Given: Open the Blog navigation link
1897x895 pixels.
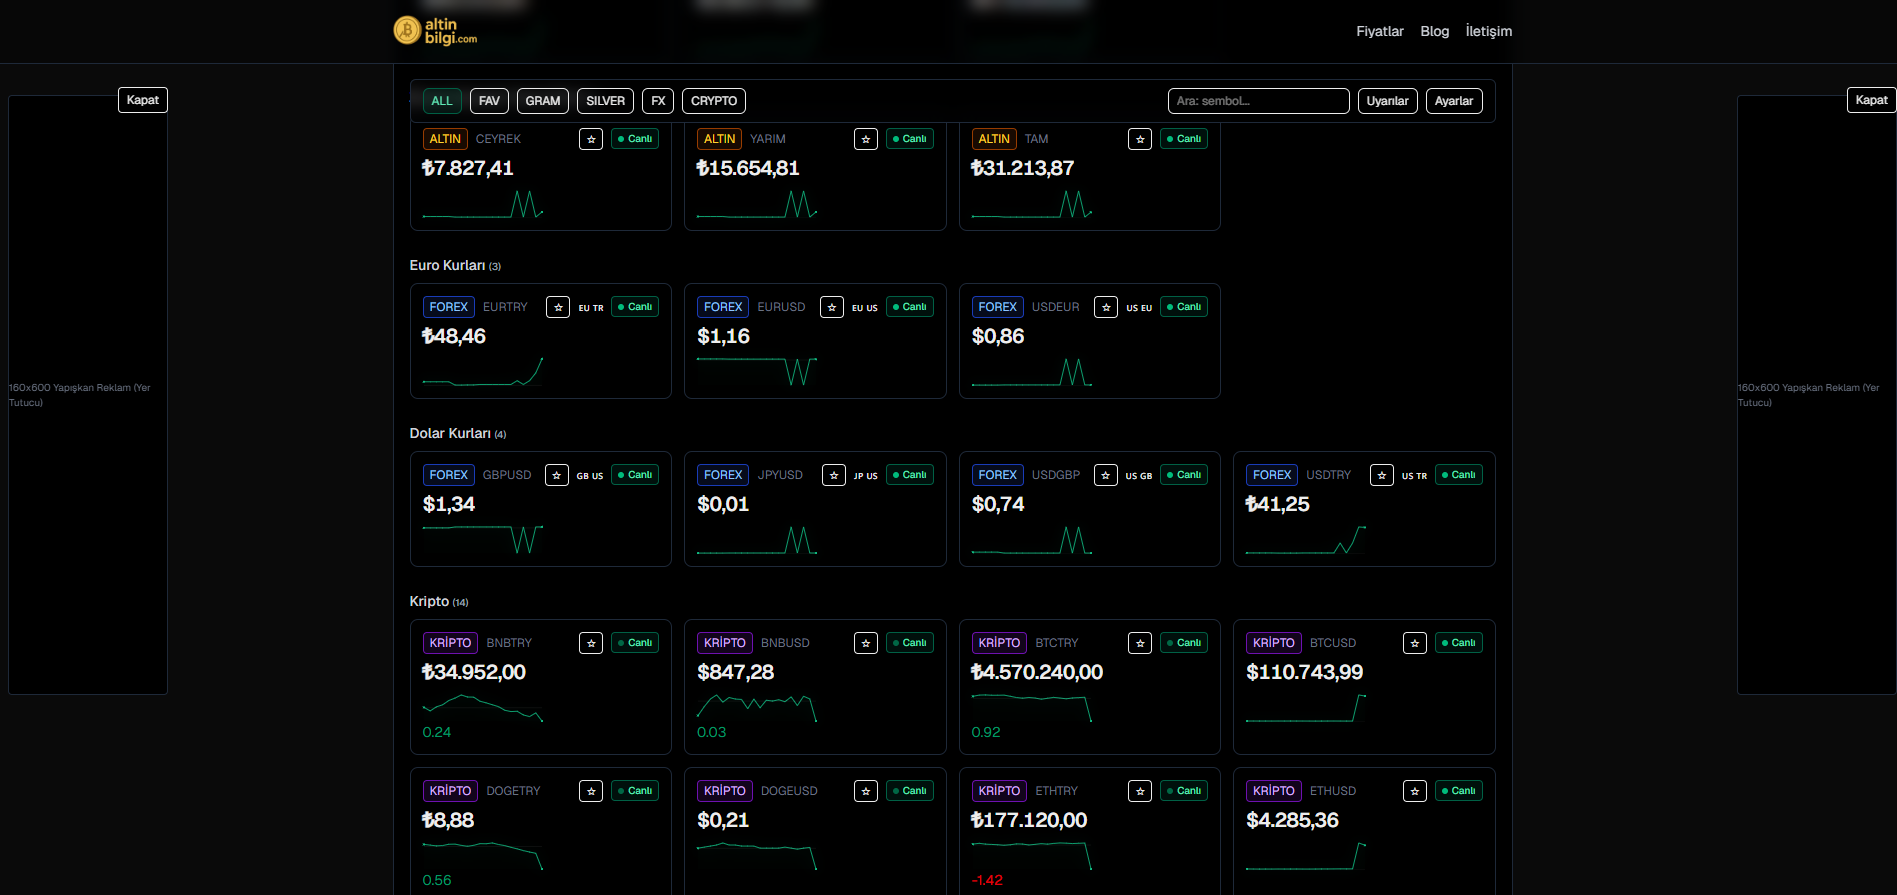Looking at the screenshot, I should click(x=1435, y=32).
